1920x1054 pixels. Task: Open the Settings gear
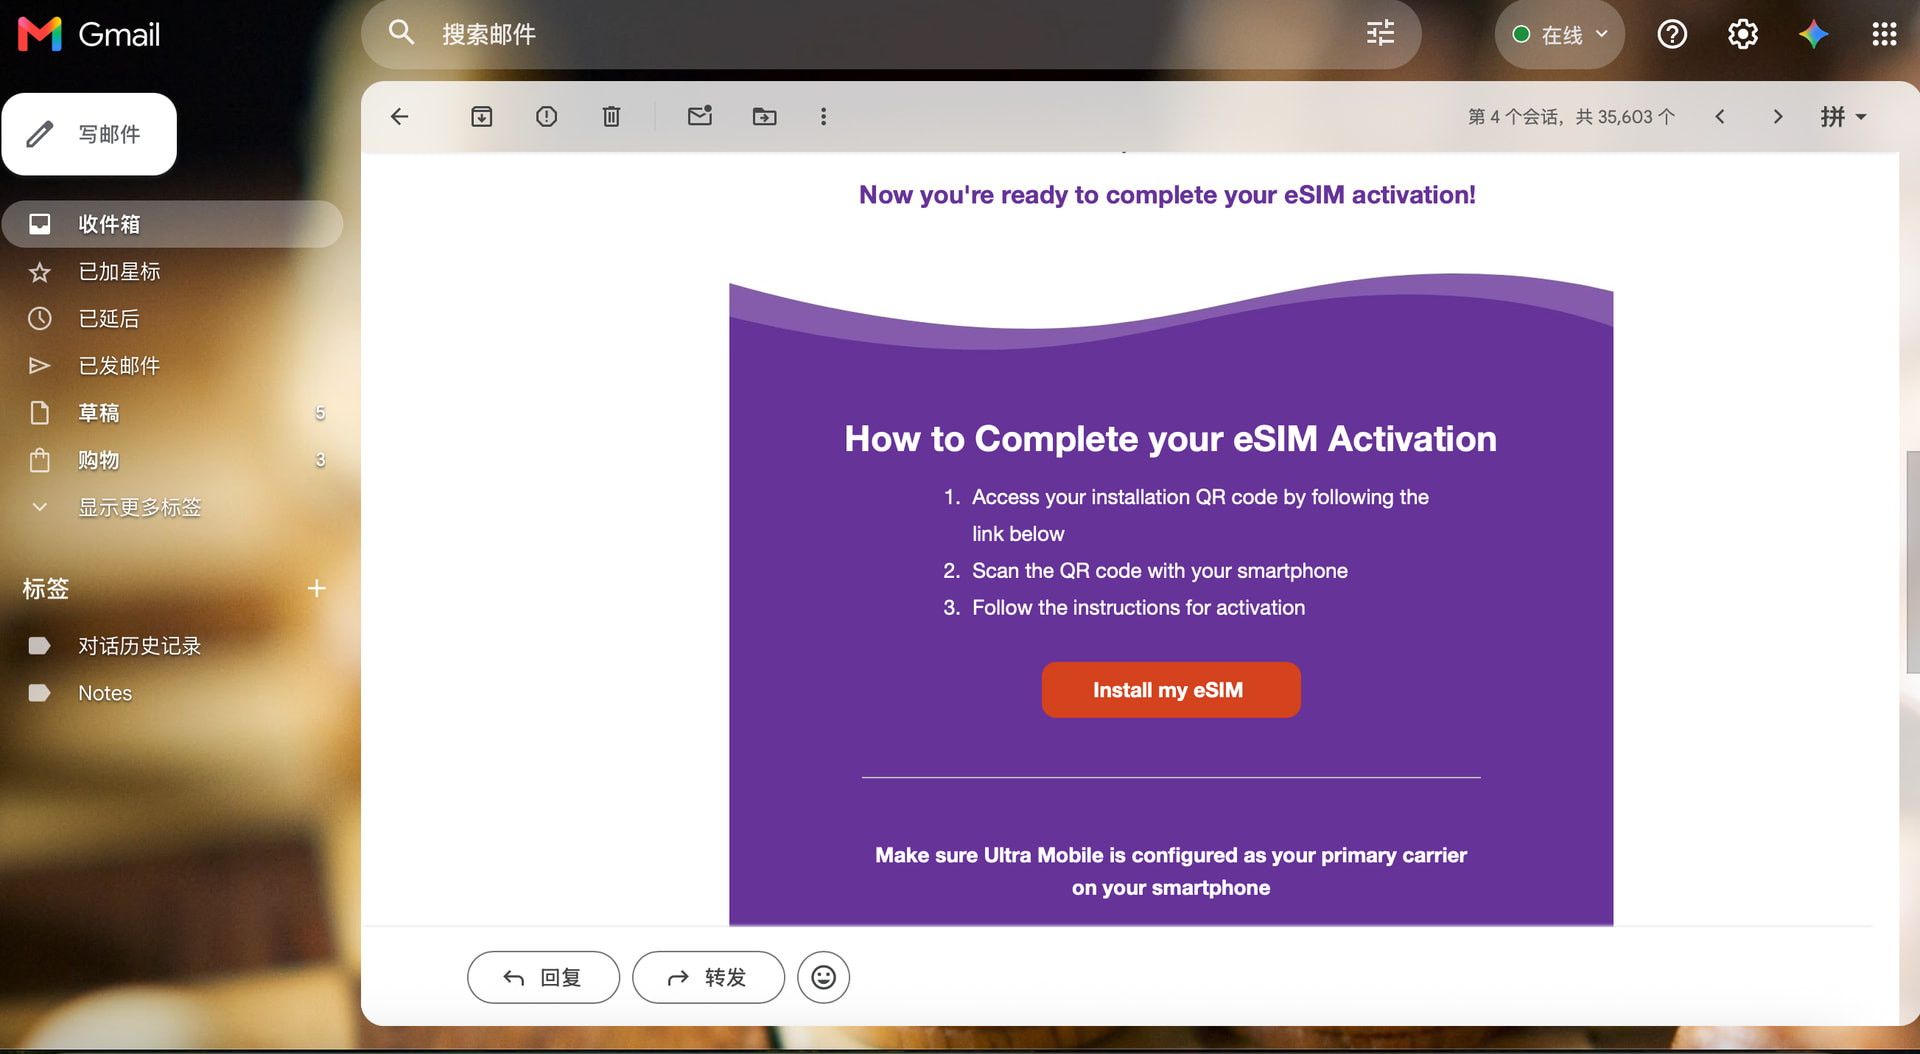1743,35
